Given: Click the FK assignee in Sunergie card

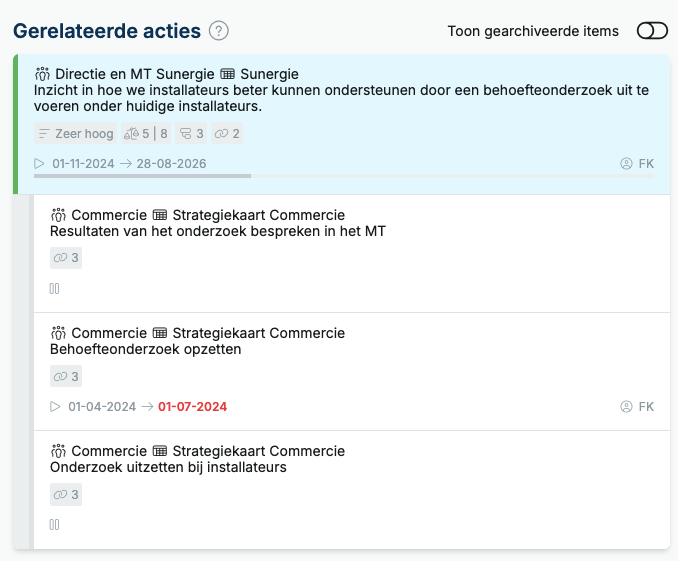Looking at the screenshot, I should pos(637,163).
